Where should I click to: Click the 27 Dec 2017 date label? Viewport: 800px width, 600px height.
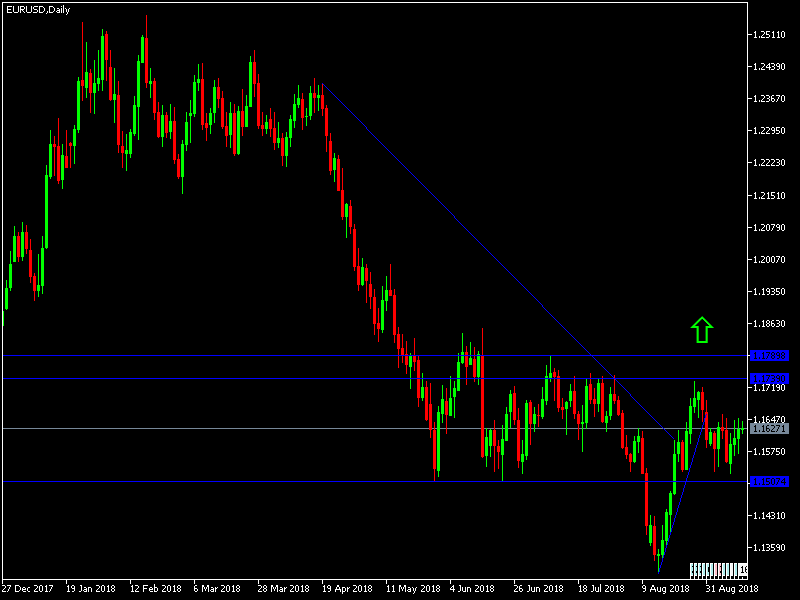click(28, 589)
